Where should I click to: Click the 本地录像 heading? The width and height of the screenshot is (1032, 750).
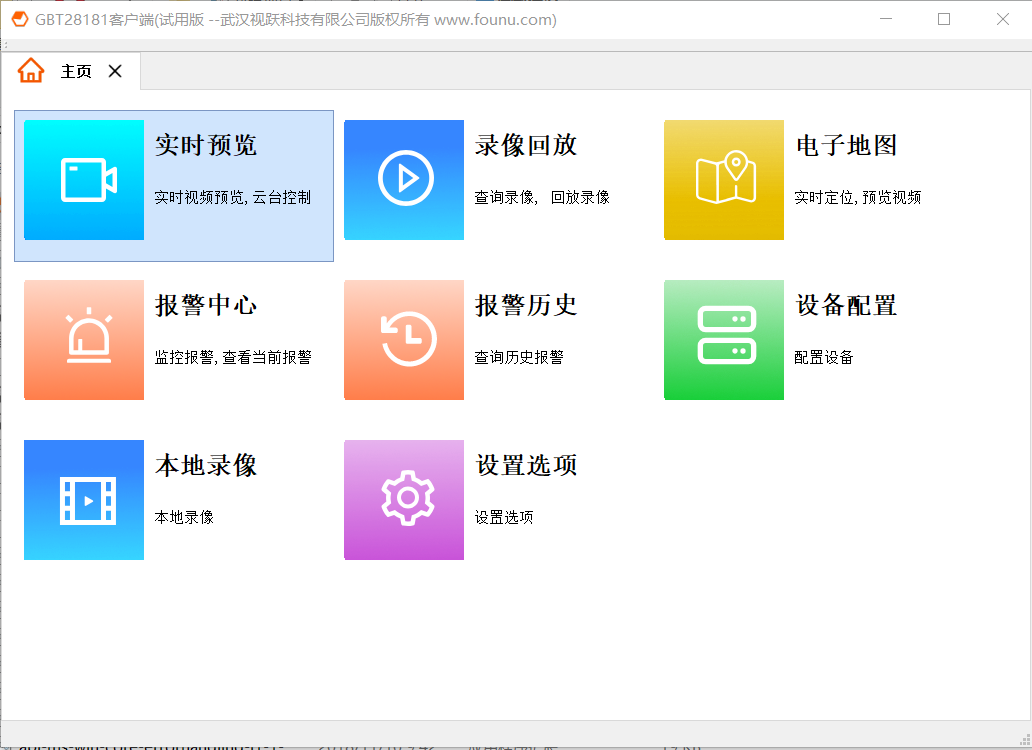coord(206,466)
